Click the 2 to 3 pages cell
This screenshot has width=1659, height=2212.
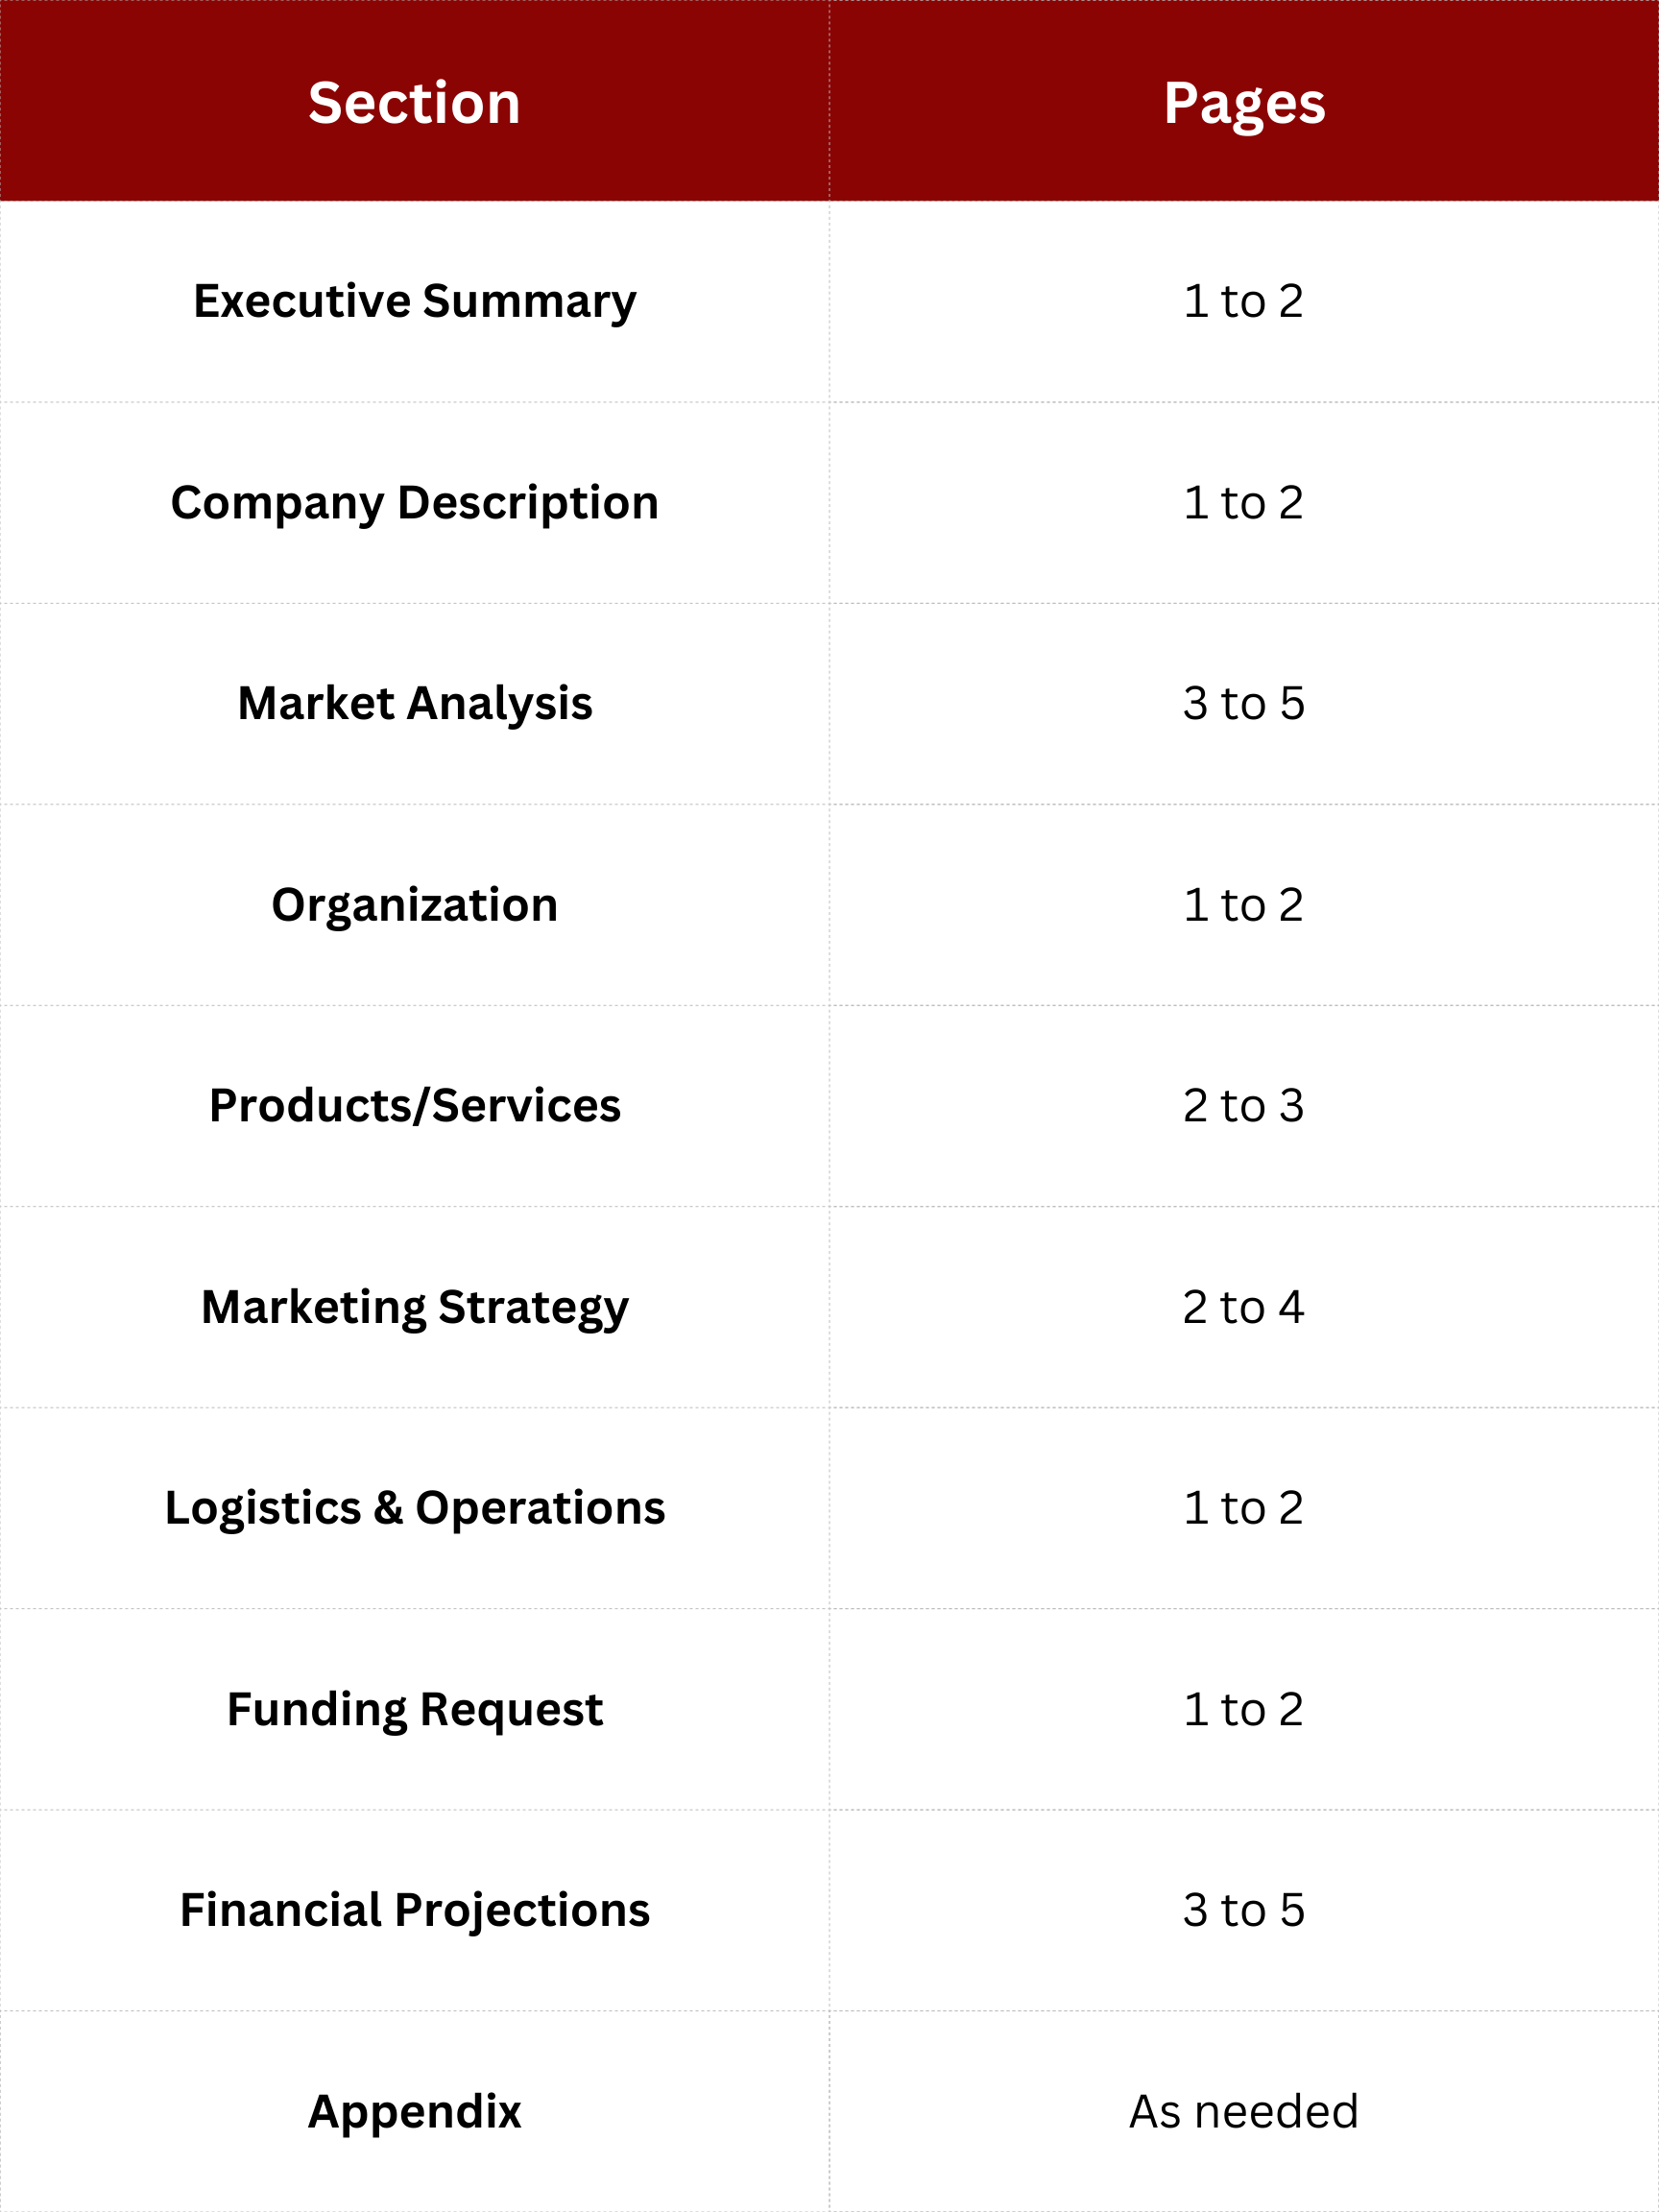1243,1106
